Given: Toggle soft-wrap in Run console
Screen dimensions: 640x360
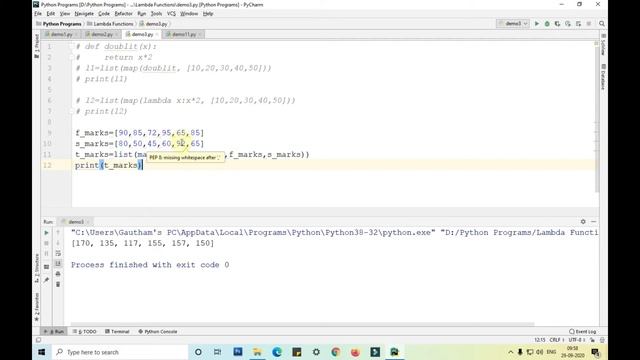Looking at the screenshot, I should (58, 253).
